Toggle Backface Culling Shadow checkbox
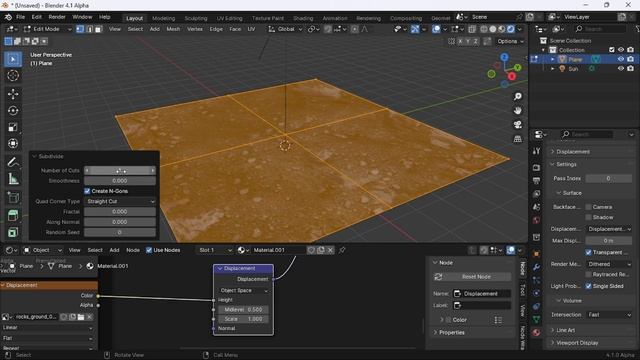640x360 pixels. coord(589,217)
